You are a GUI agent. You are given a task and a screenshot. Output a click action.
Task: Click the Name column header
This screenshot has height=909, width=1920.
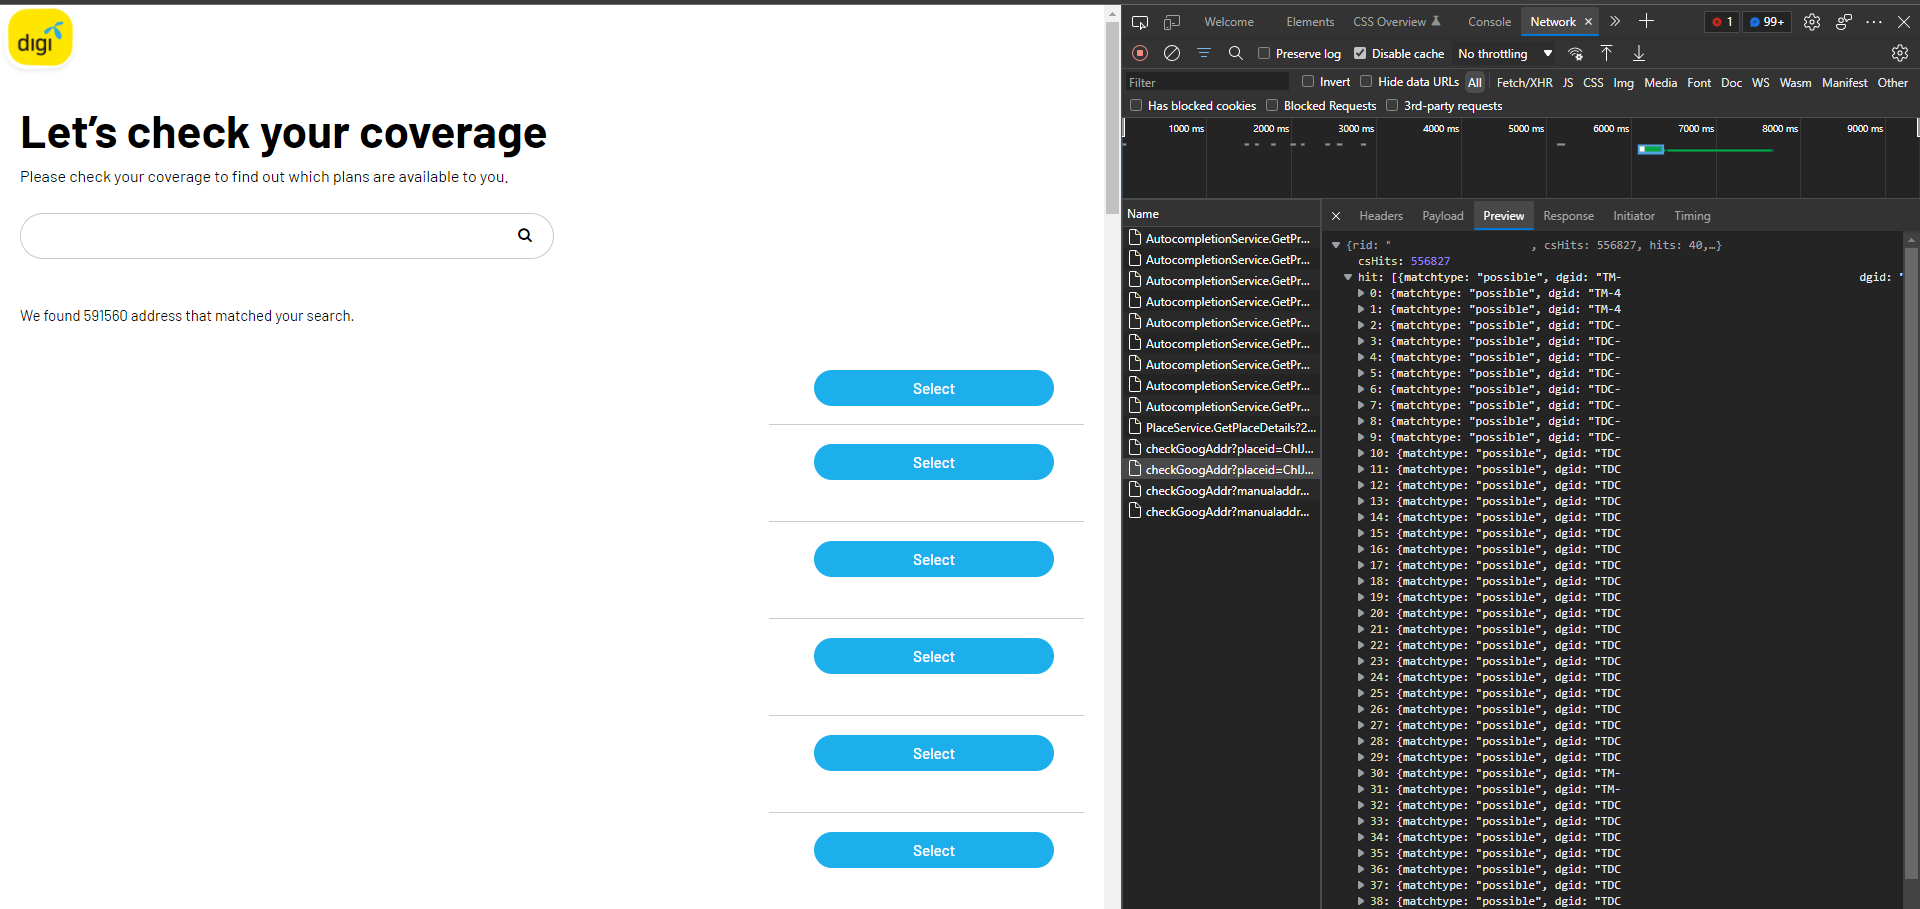coord(1221,214)
